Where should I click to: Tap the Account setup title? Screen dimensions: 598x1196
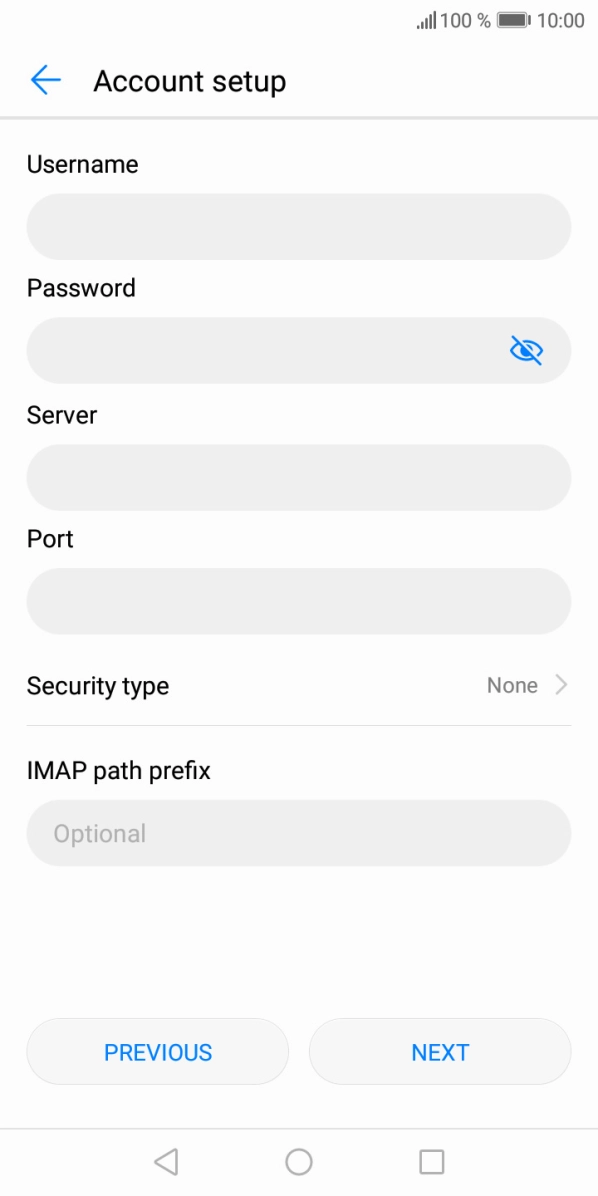click(189, 81)
